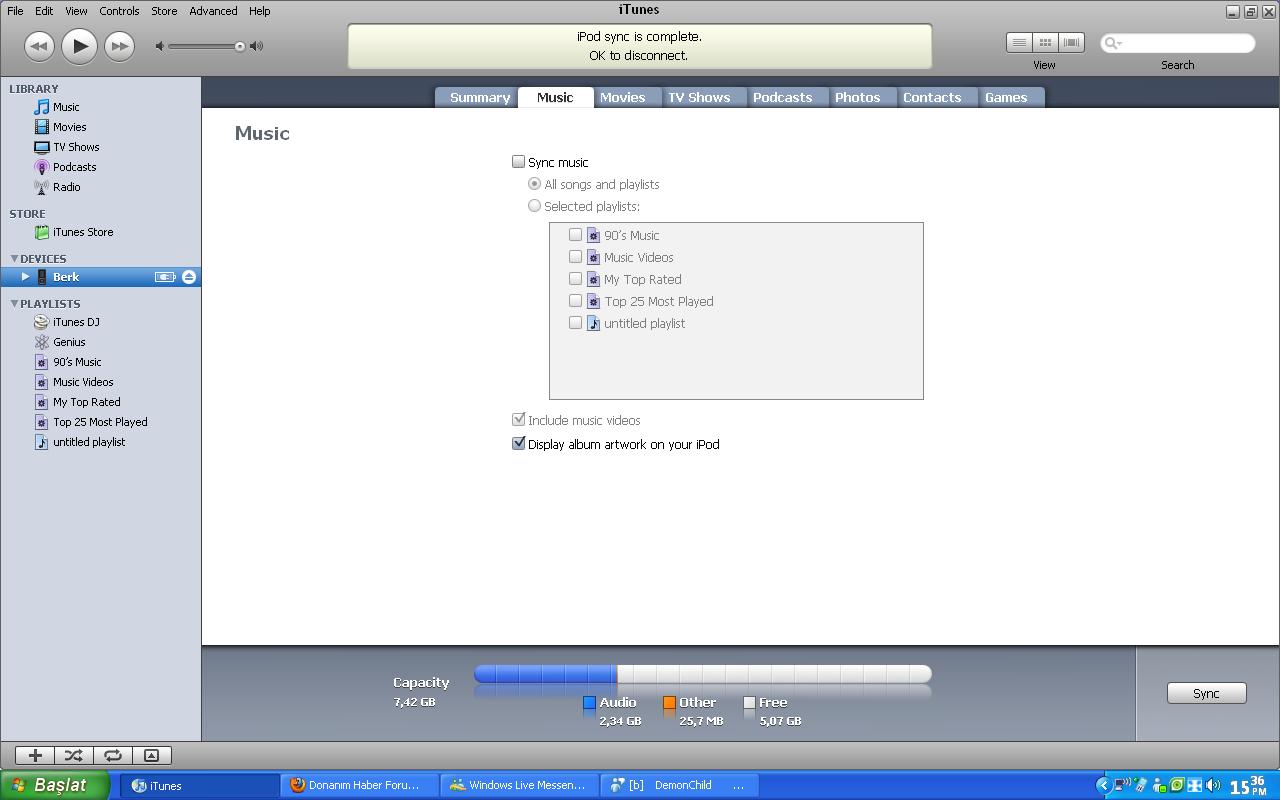Open the Controls menu
Viewport: 1280px width, 800px height.
coord(119,11)
